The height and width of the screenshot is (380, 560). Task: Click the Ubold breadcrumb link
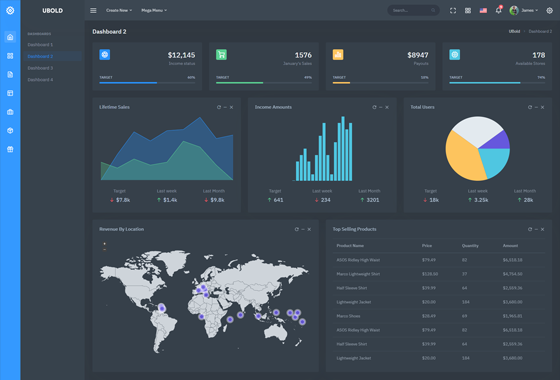click(514, 31)
